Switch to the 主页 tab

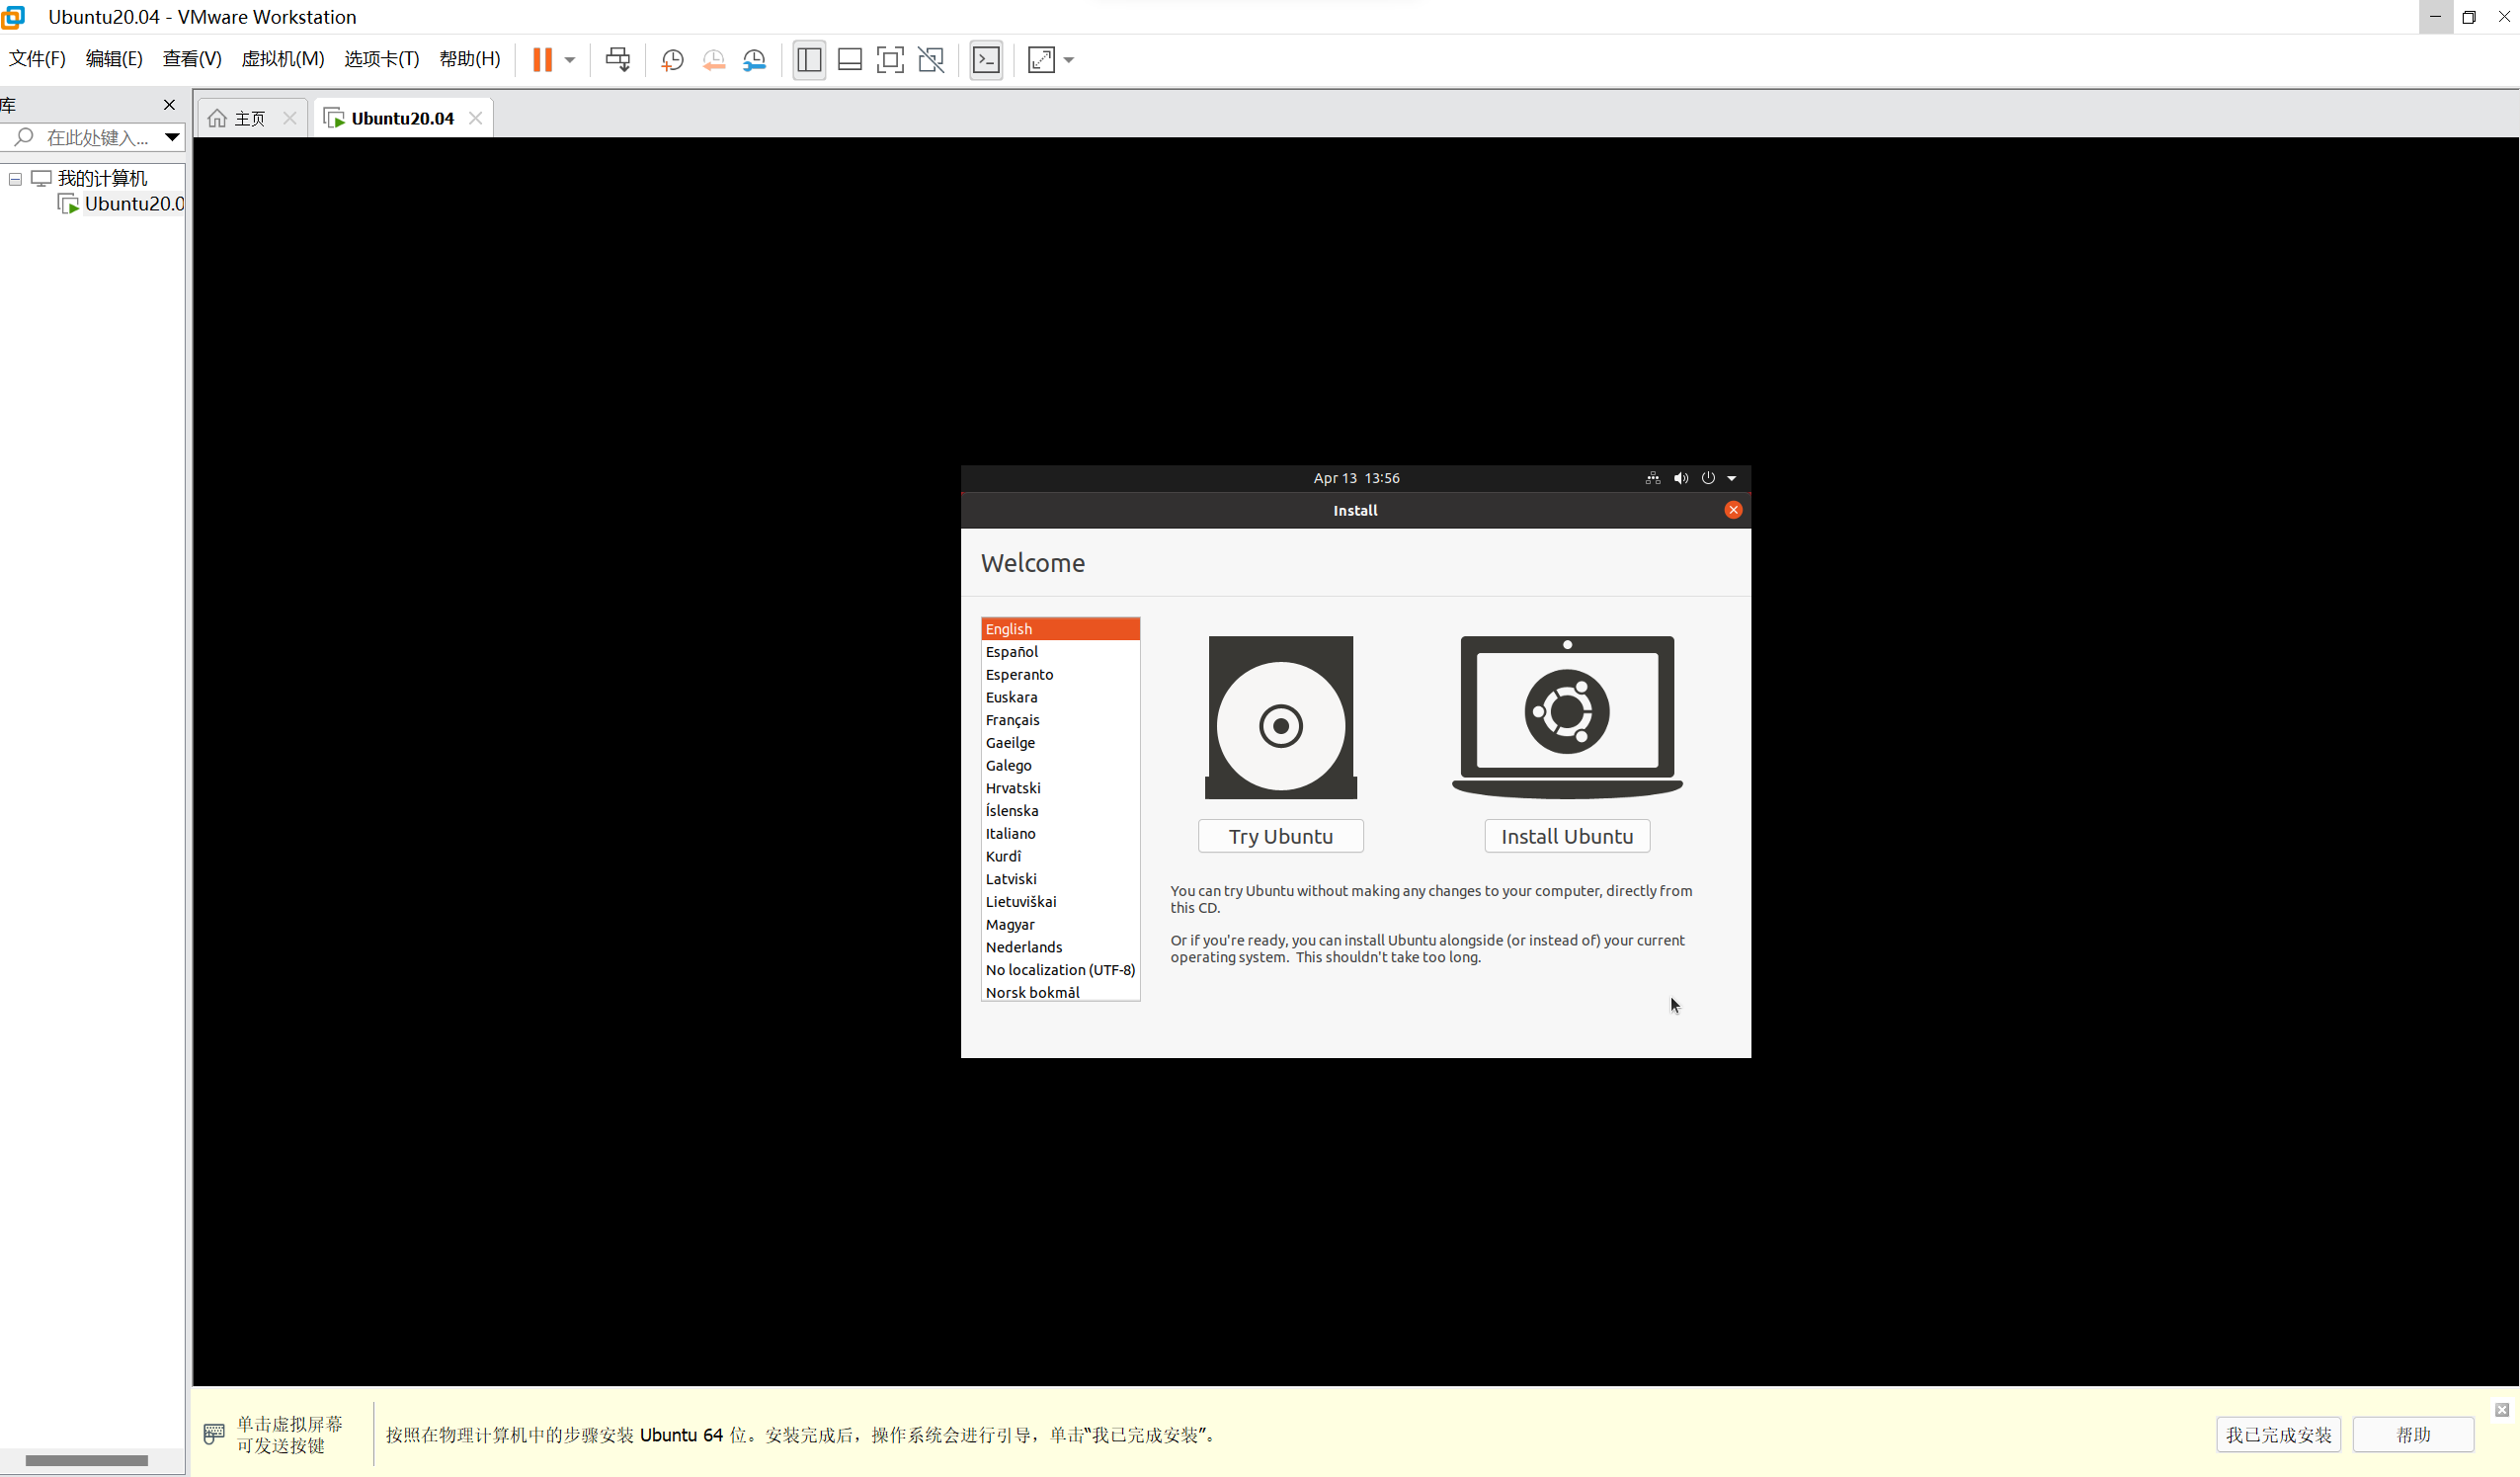point(249,119)
